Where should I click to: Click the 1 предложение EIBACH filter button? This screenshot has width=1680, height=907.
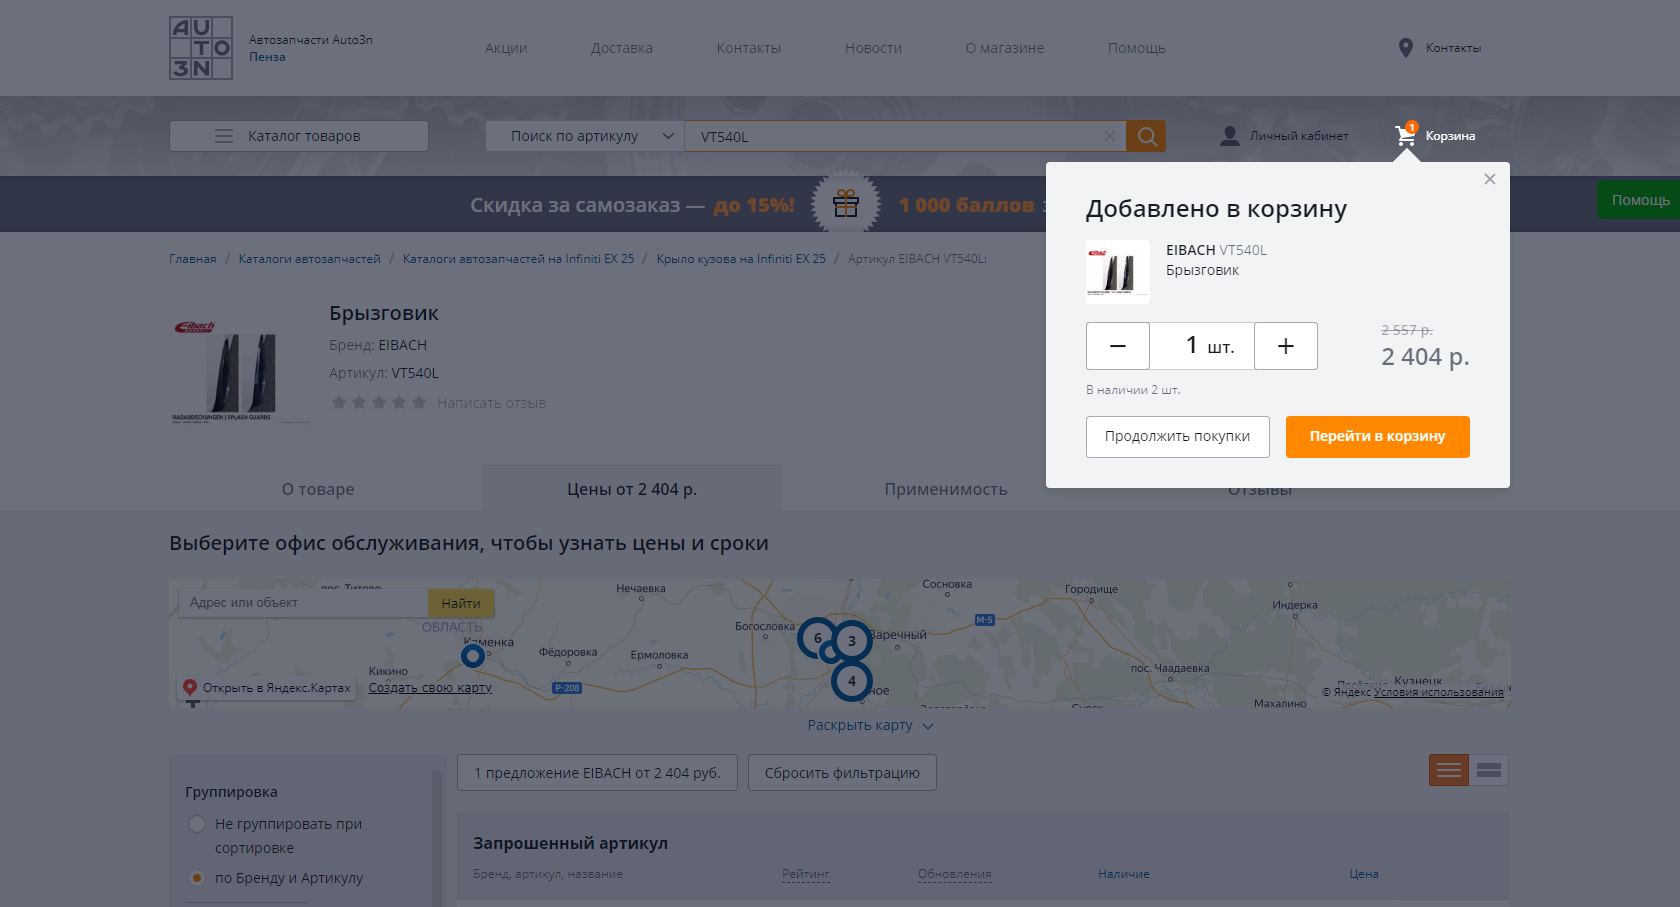click(x=597, y=773)
